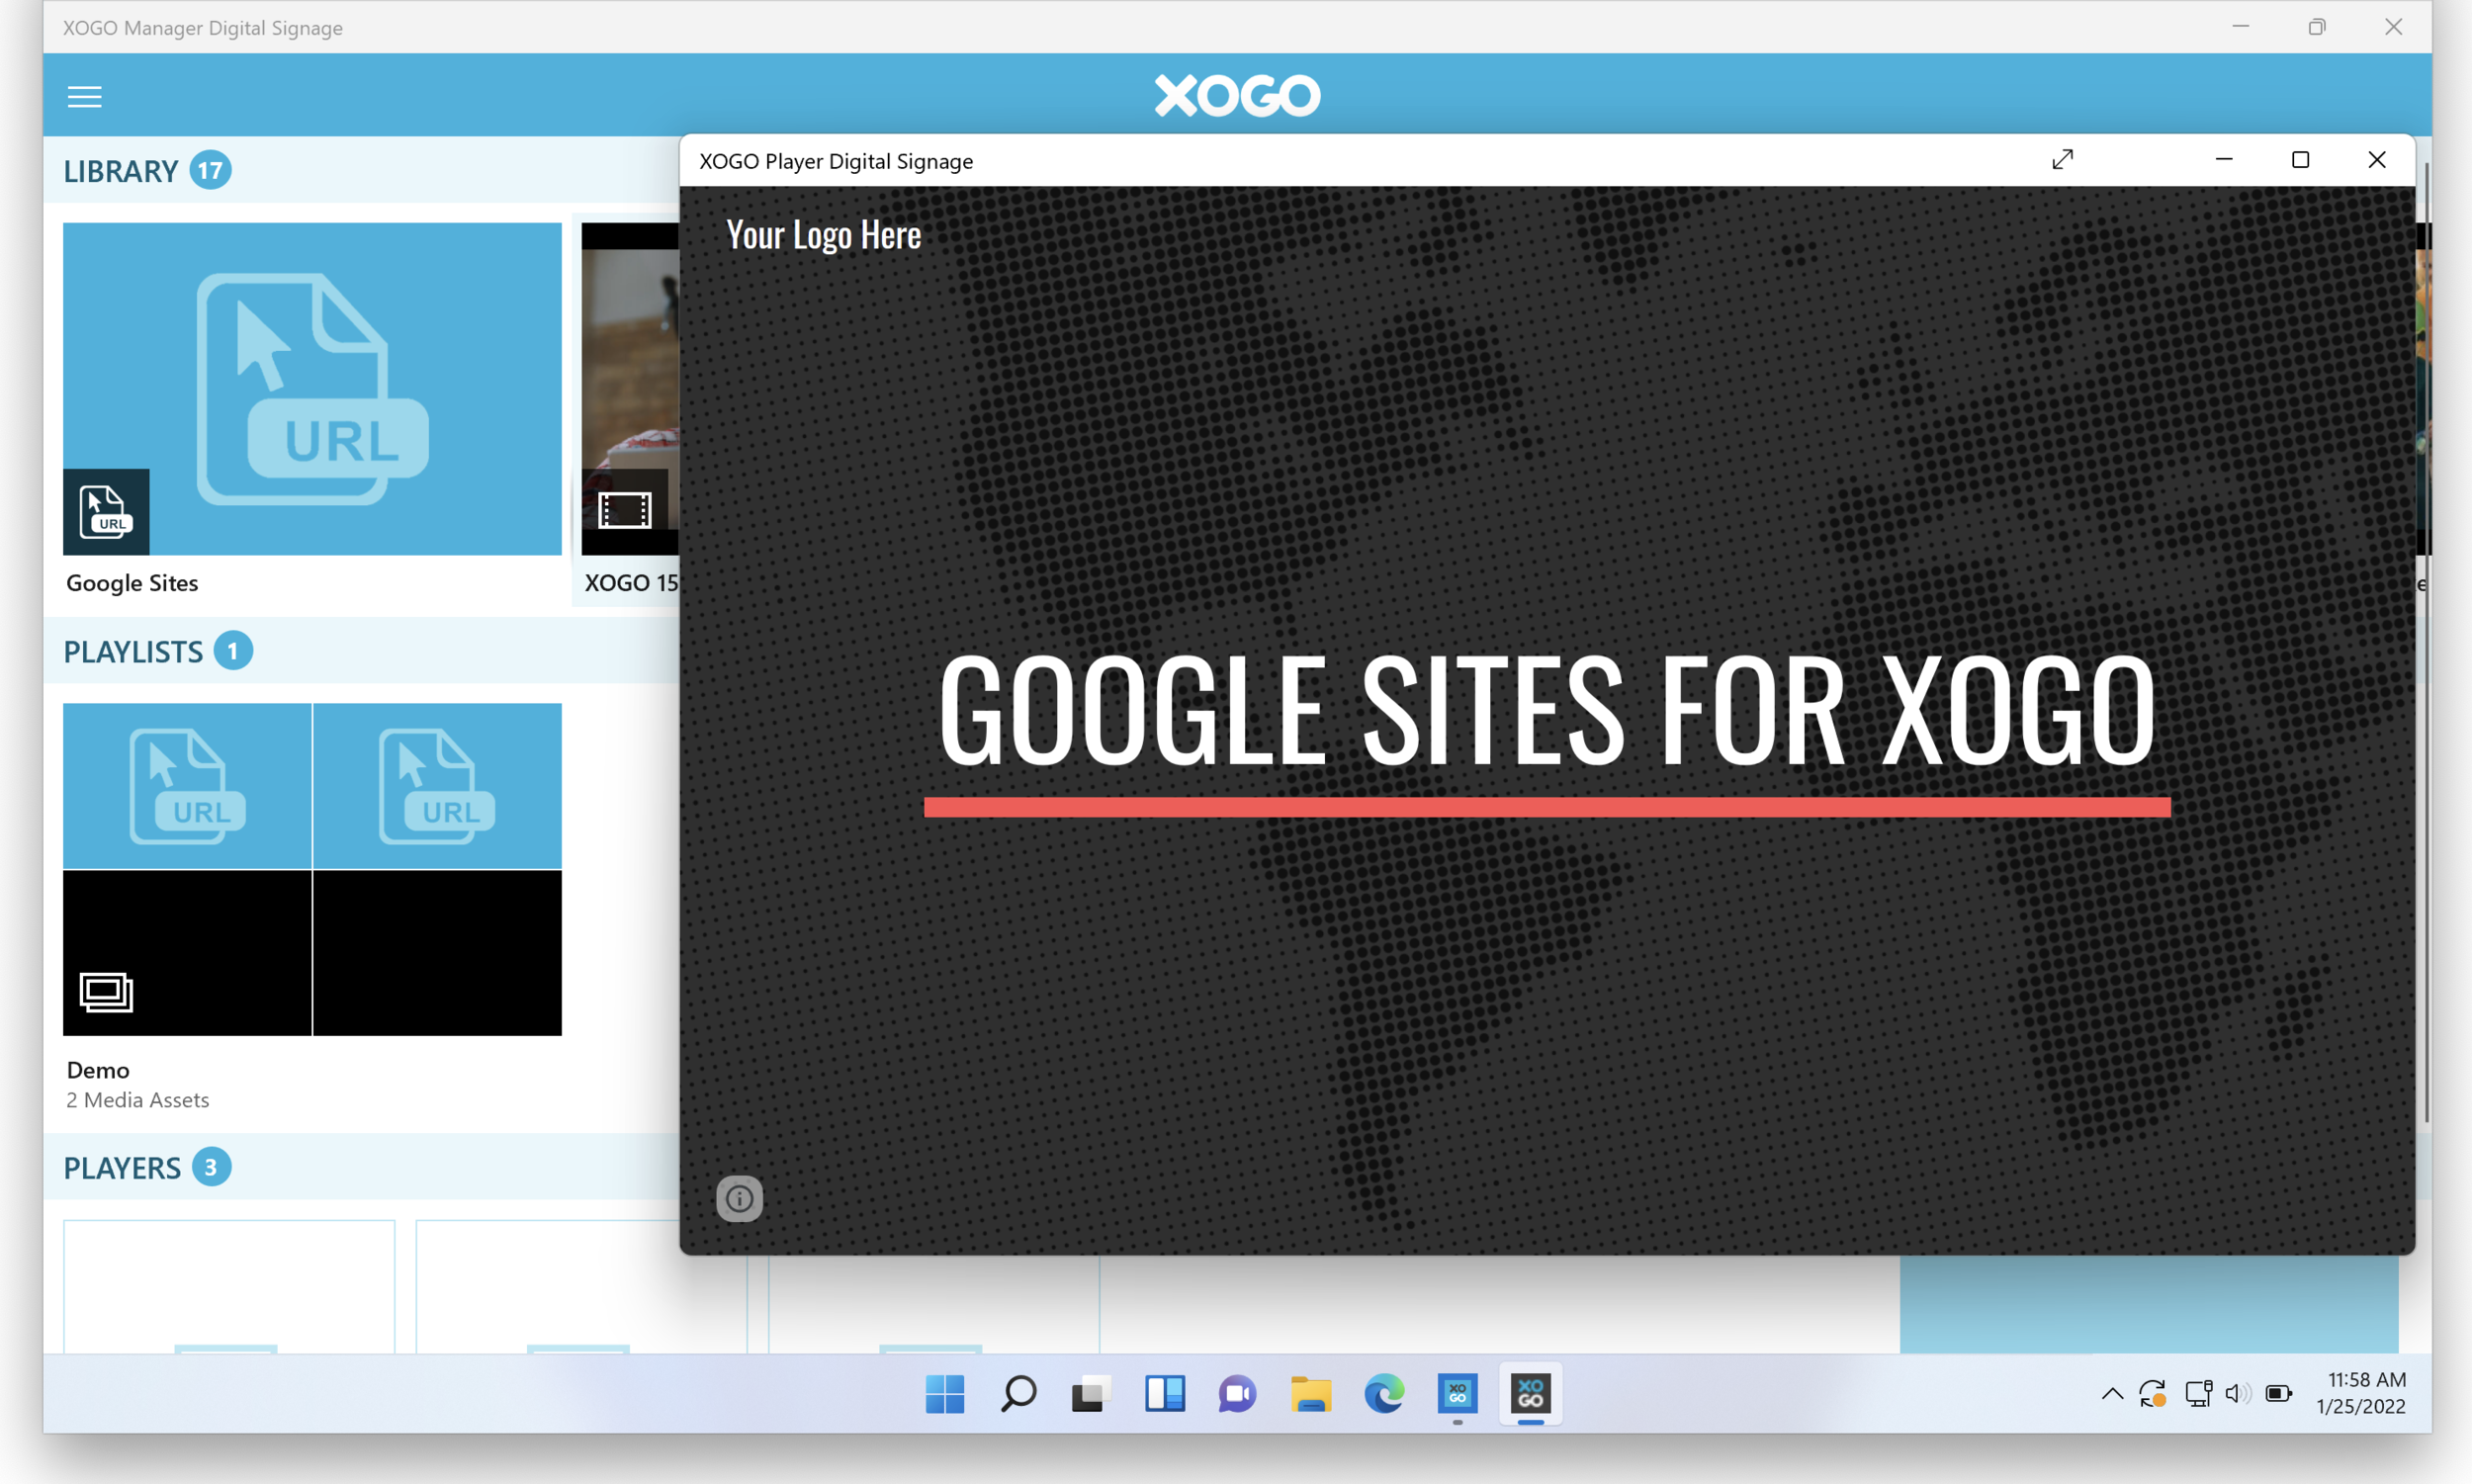The width and height of the screenshot is (2472, 1484).
Task: Click the video filmstrip badge on XOGO 15
Action: click(624, 511)
